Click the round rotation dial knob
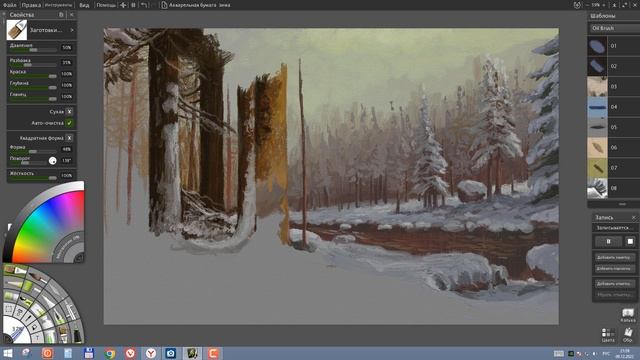 [53, 161]
